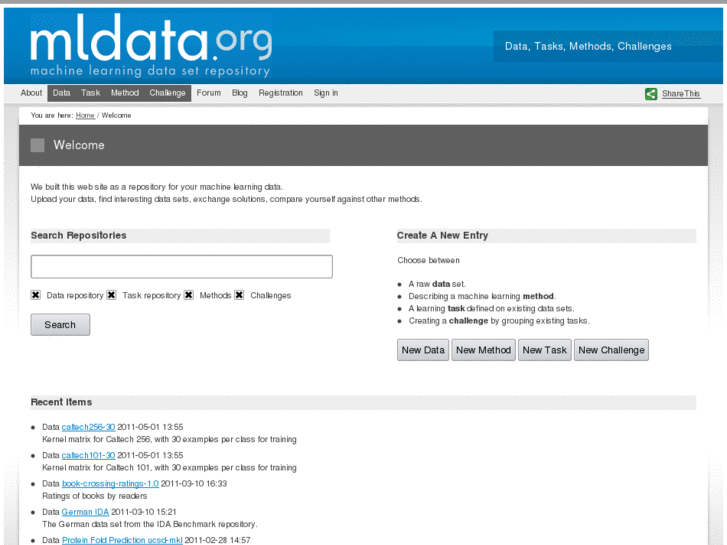Toggle the Data repository checkbox
This screenshot has height=545, width=727.
(x=36, y=295)
